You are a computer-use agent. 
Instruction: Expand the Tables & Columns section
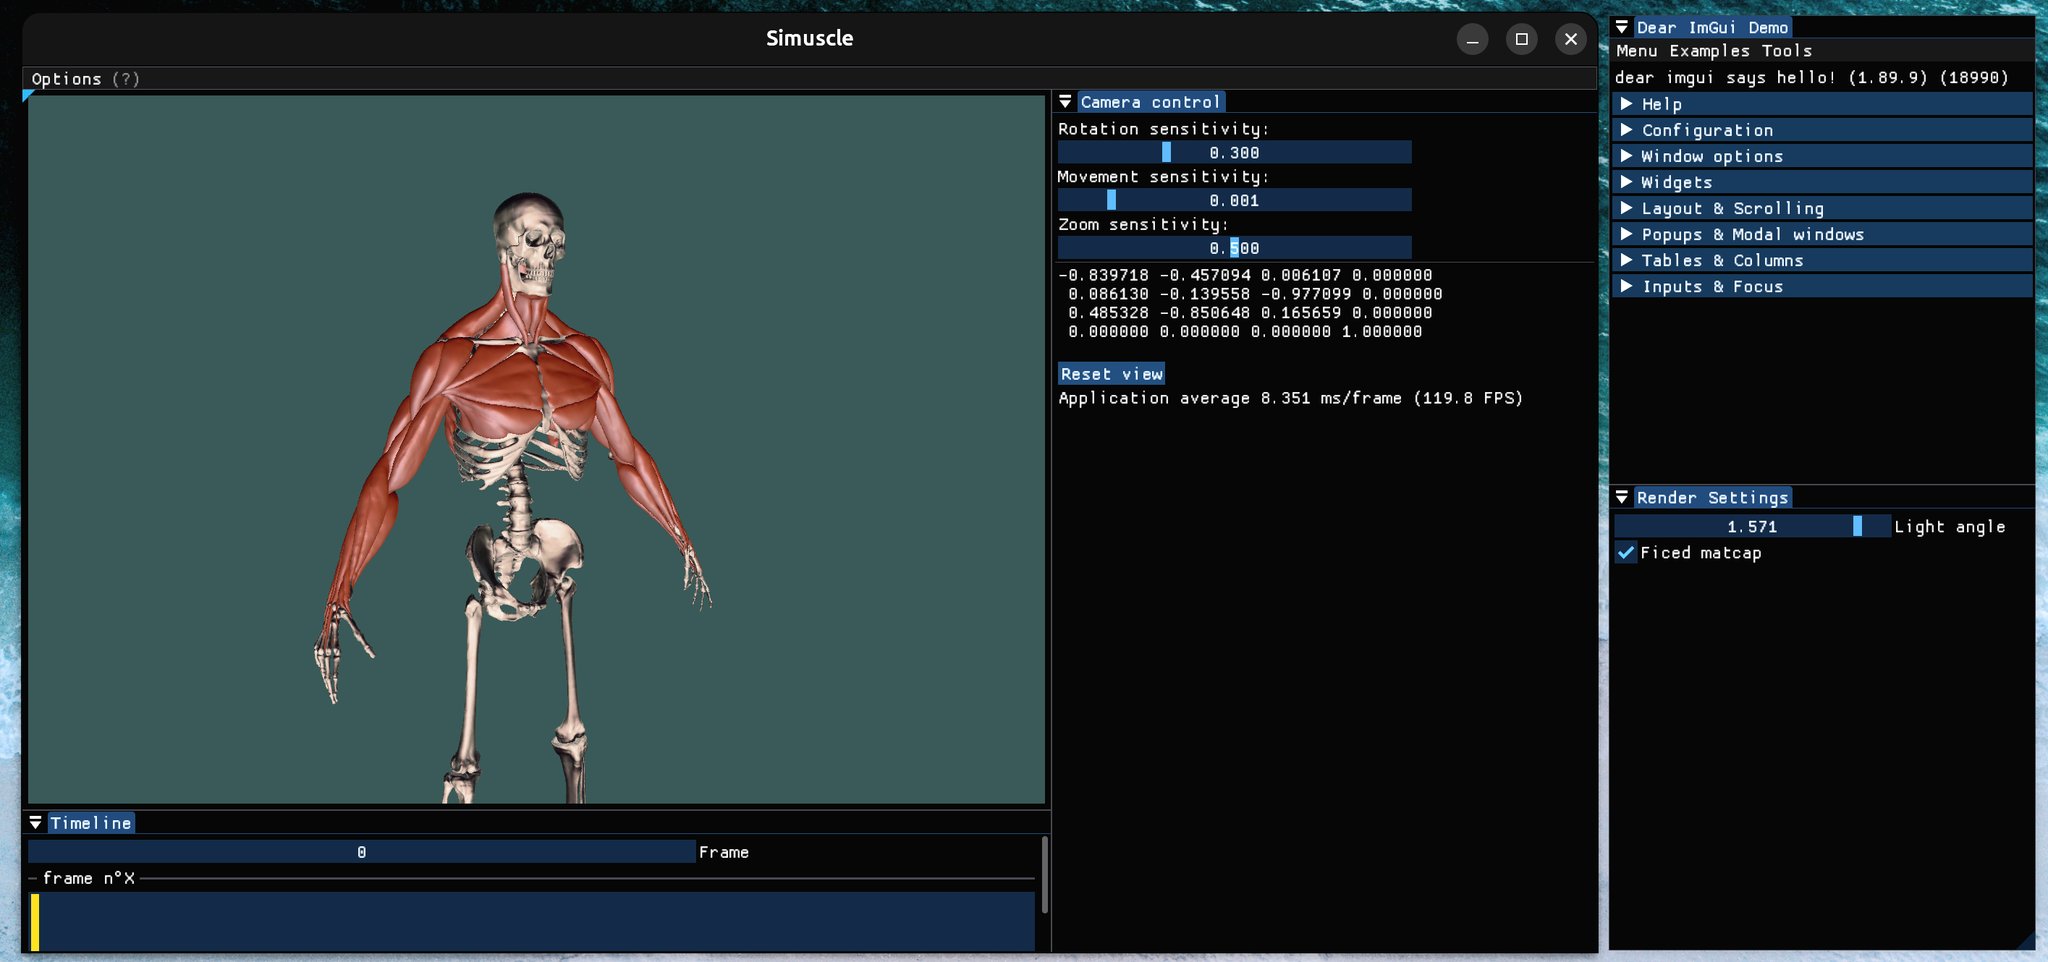point(1822,260)
